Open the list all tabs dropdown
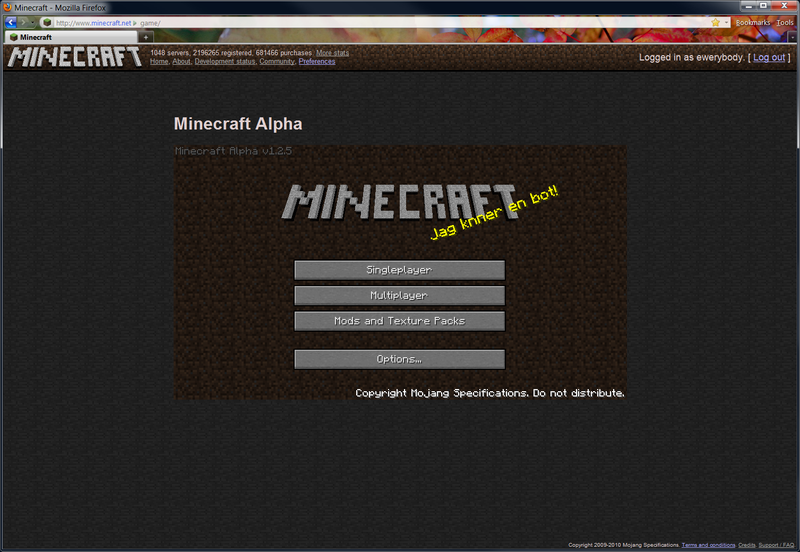Viewport: 800px width, 552px height. [x=792, y=37]
